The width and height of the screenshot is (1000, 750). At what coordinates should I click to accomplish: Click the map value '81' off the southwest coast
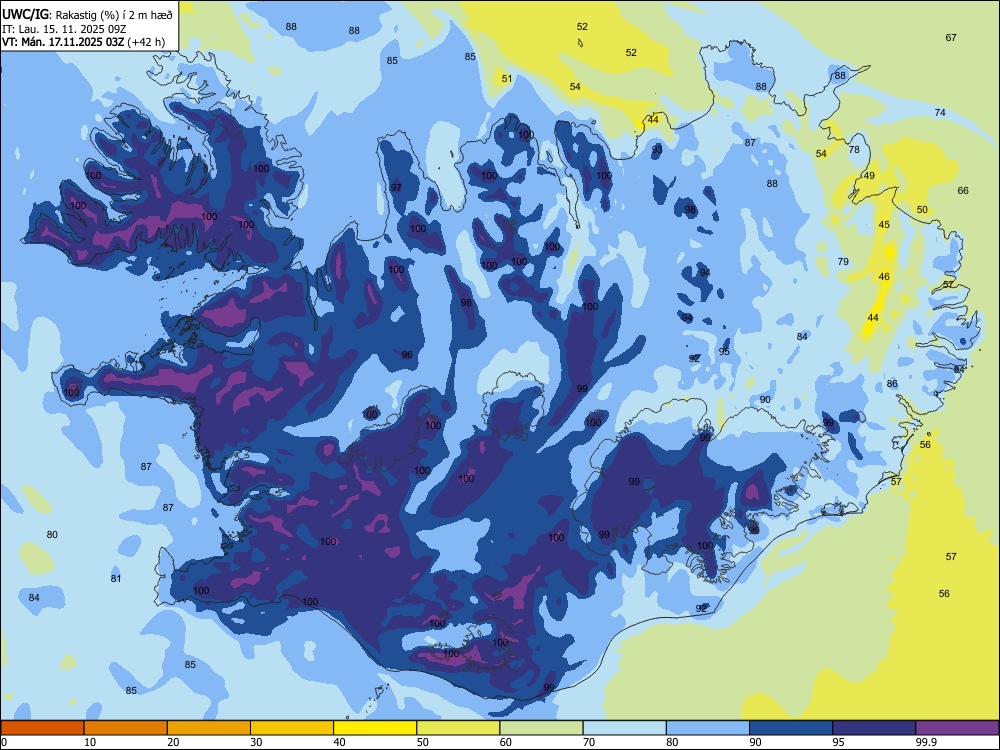[x=115, y=579]
